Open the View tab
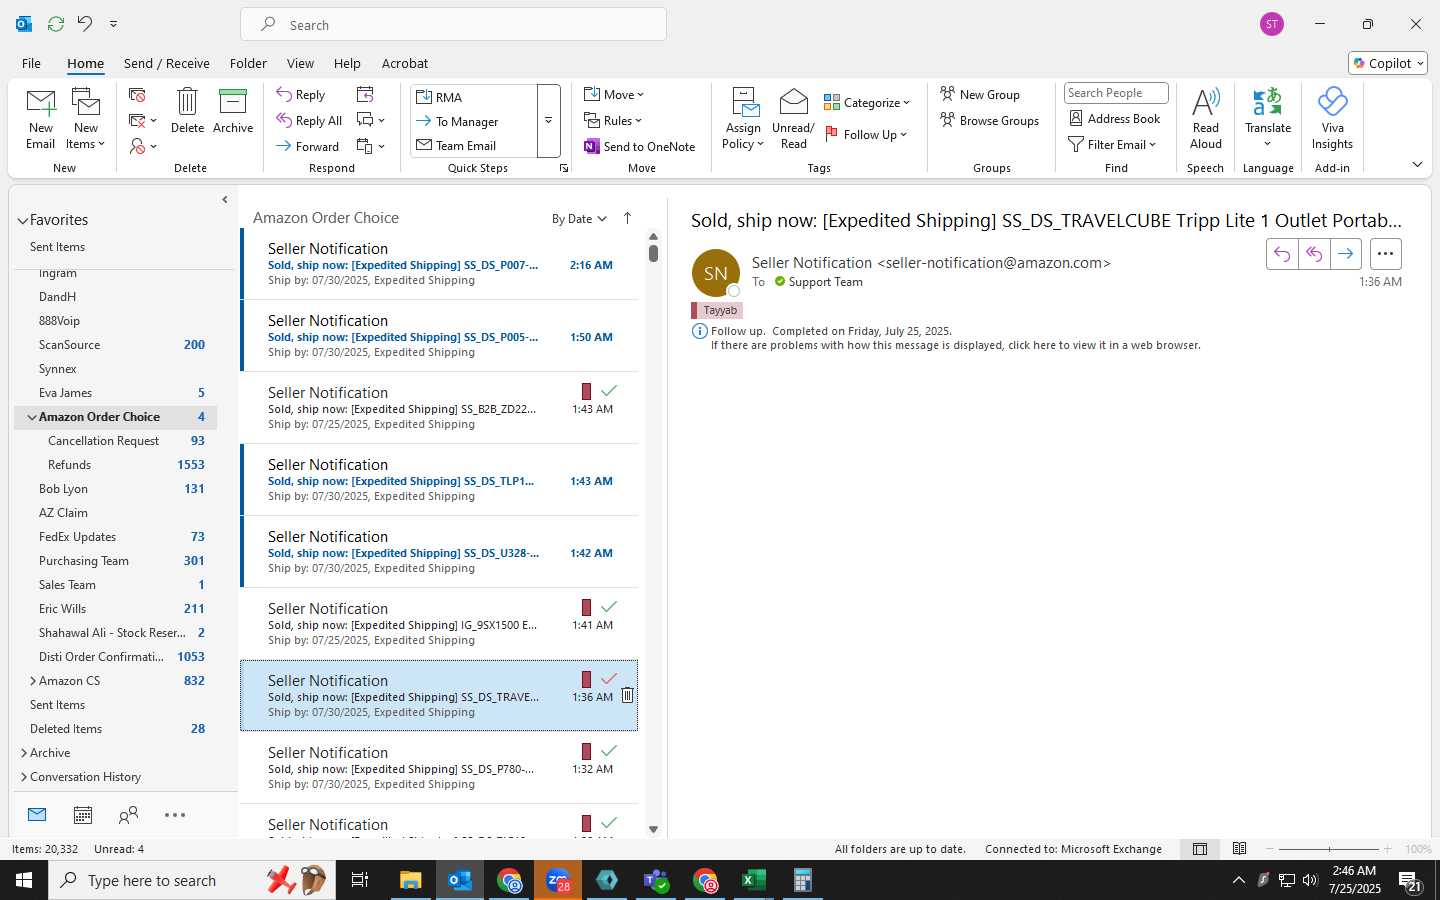 point(300,63)
